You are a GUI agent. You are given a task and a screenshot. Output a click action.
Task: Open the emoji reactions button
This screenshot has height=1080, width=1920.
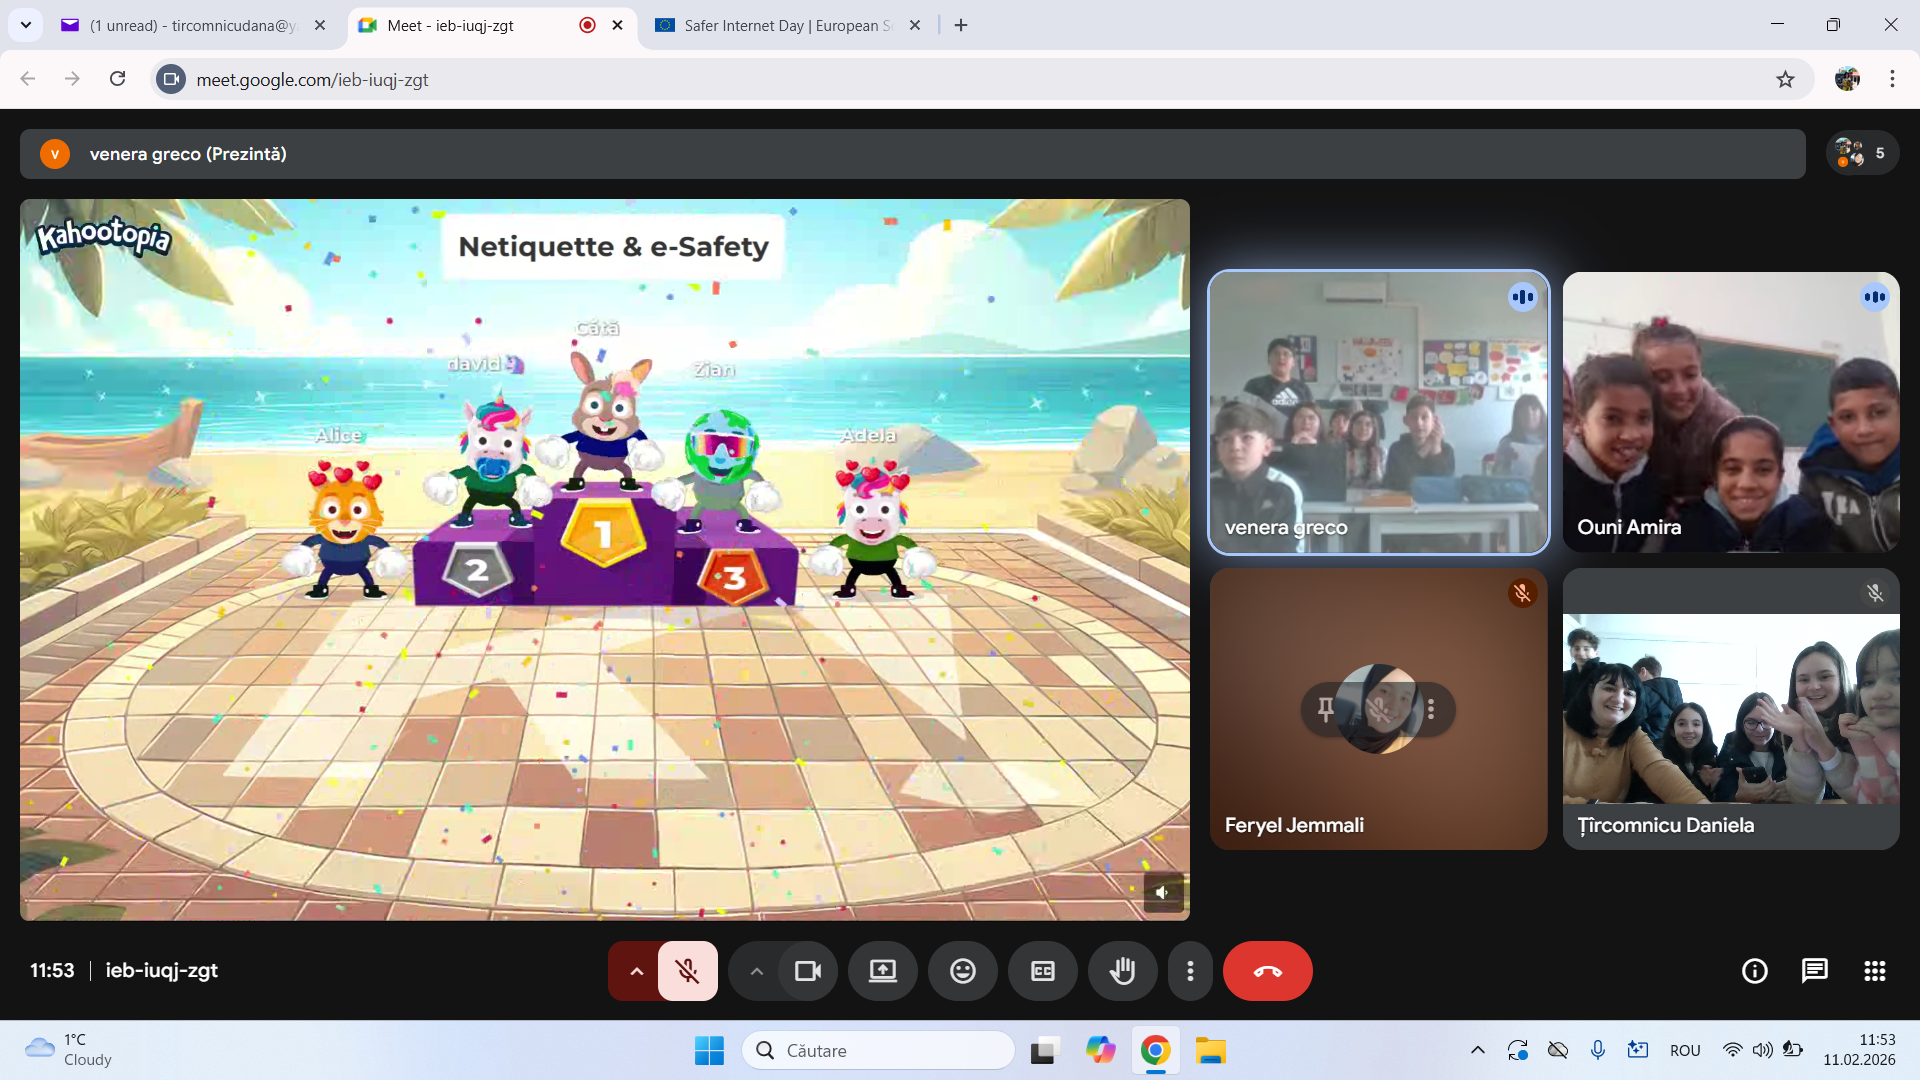[962, 971]
